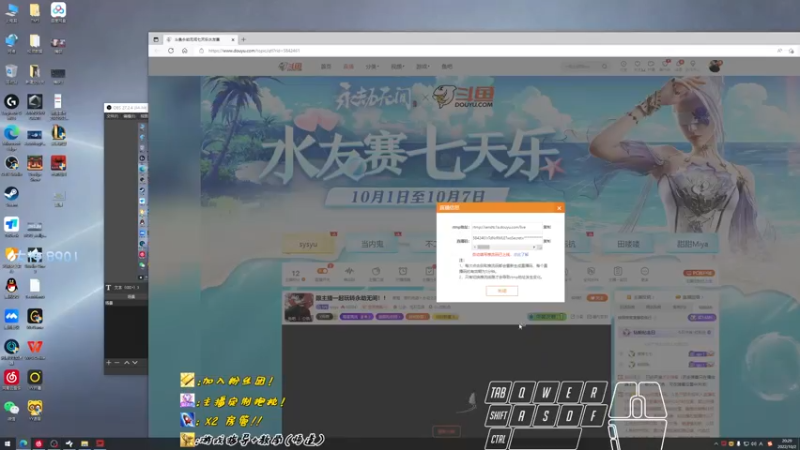Screen dimensions: 800x450
Task: Launch OBS Studio desktop shortcut
Action: [x=11, y=164]
